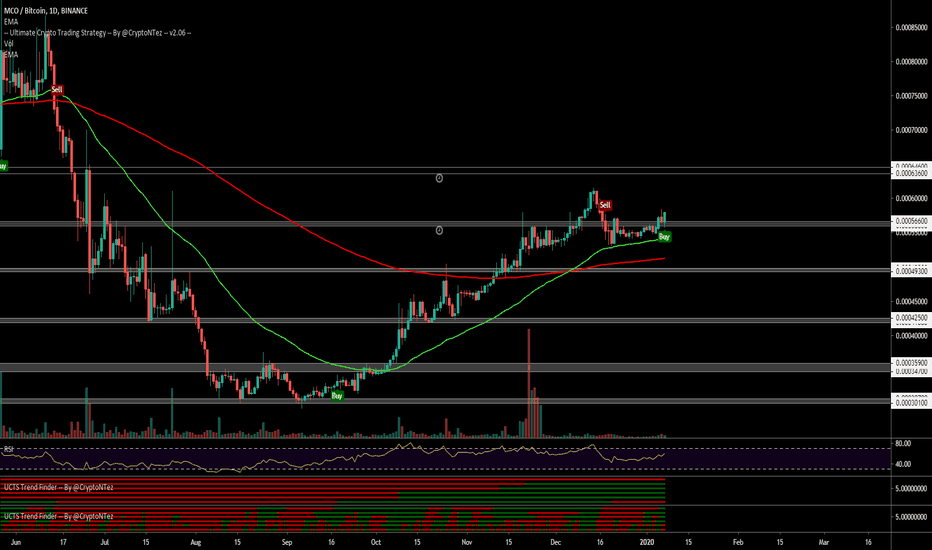Image resolution: width=932 pixels, height=550 pixels.
Task: Click the Sep label on time axis
Action: coord(287,542)
